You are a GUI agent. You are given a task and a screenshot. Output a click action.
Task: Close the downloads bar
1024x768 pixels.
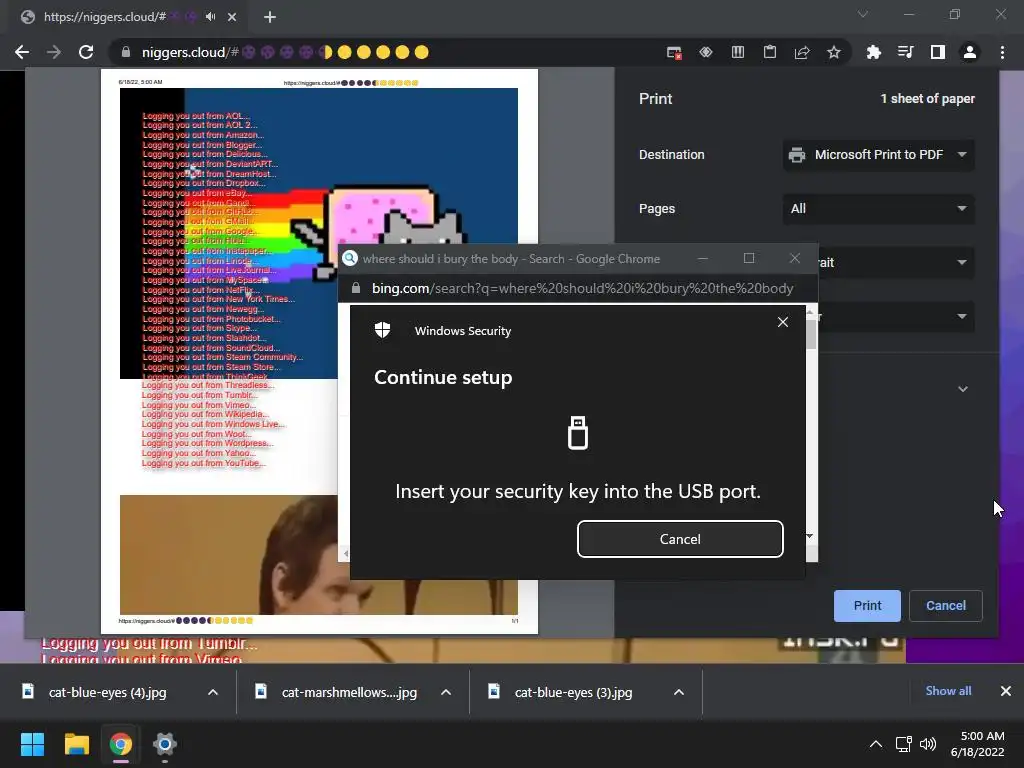1006,691
